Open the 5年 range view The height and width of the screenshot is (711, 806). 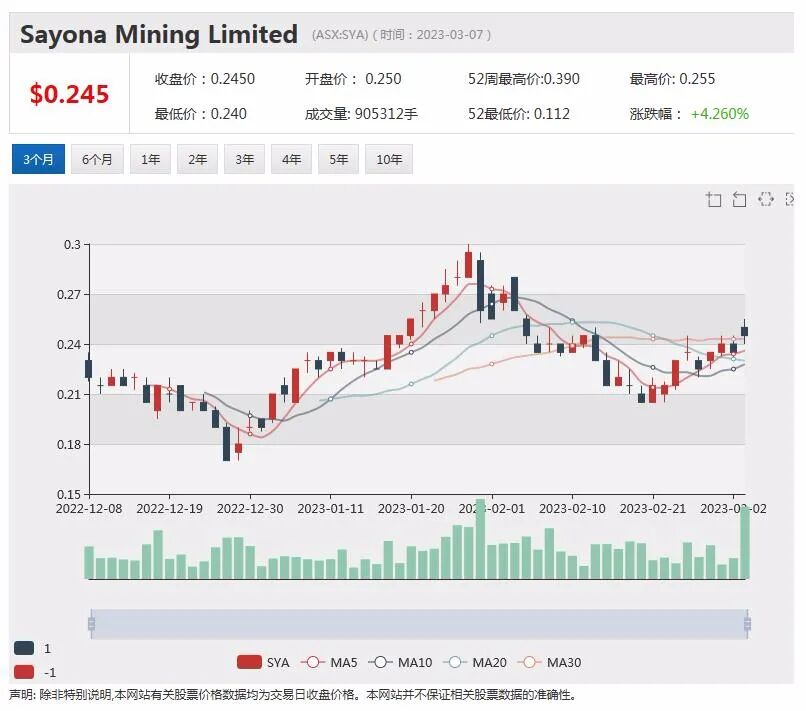[338, 159]
